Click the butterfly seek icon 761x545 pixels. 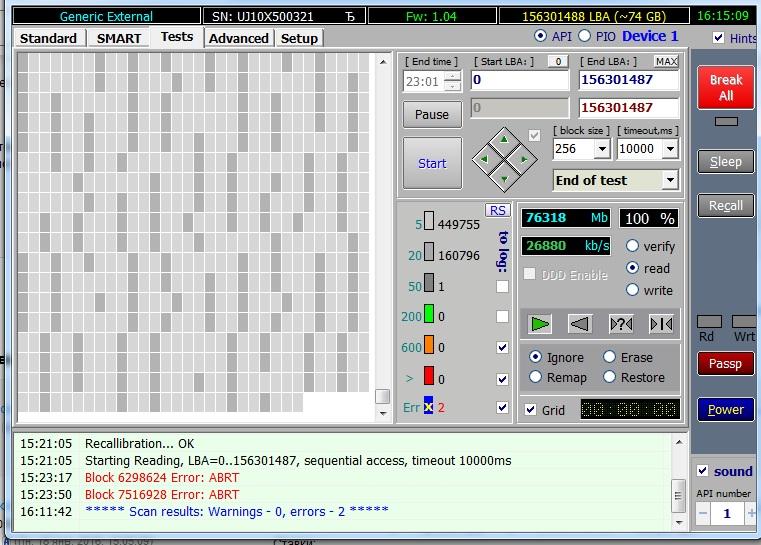tap(661, 324)
